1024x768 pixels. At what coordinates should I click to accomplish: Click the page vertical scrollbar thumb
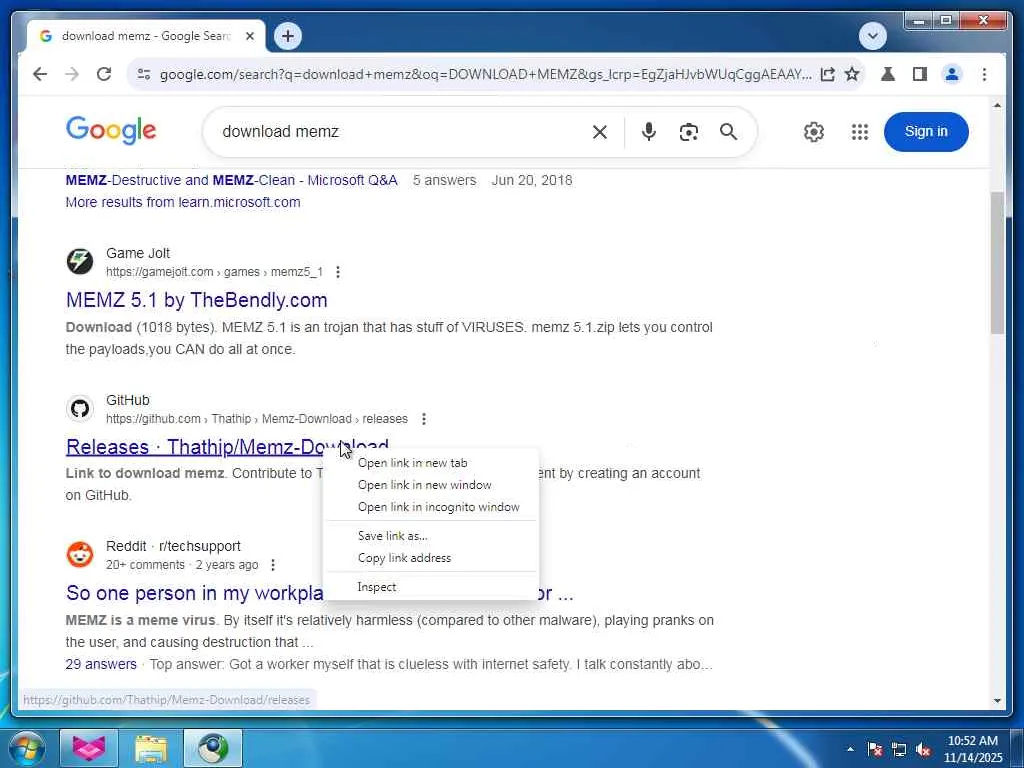[x=997, y=263]
